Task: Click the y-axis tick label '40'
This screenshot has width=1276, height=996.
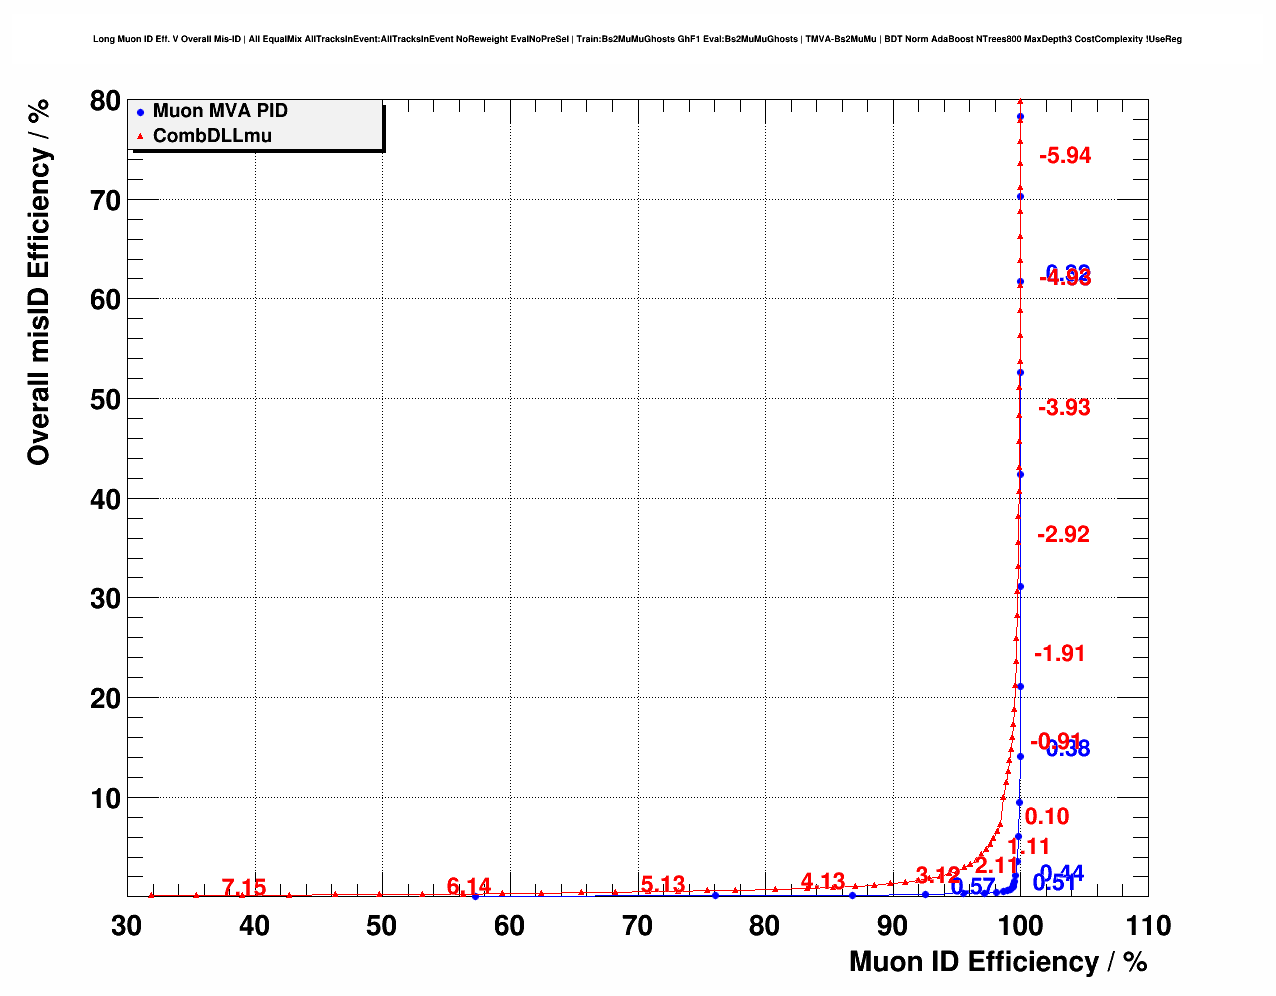Action: point(104,499)
